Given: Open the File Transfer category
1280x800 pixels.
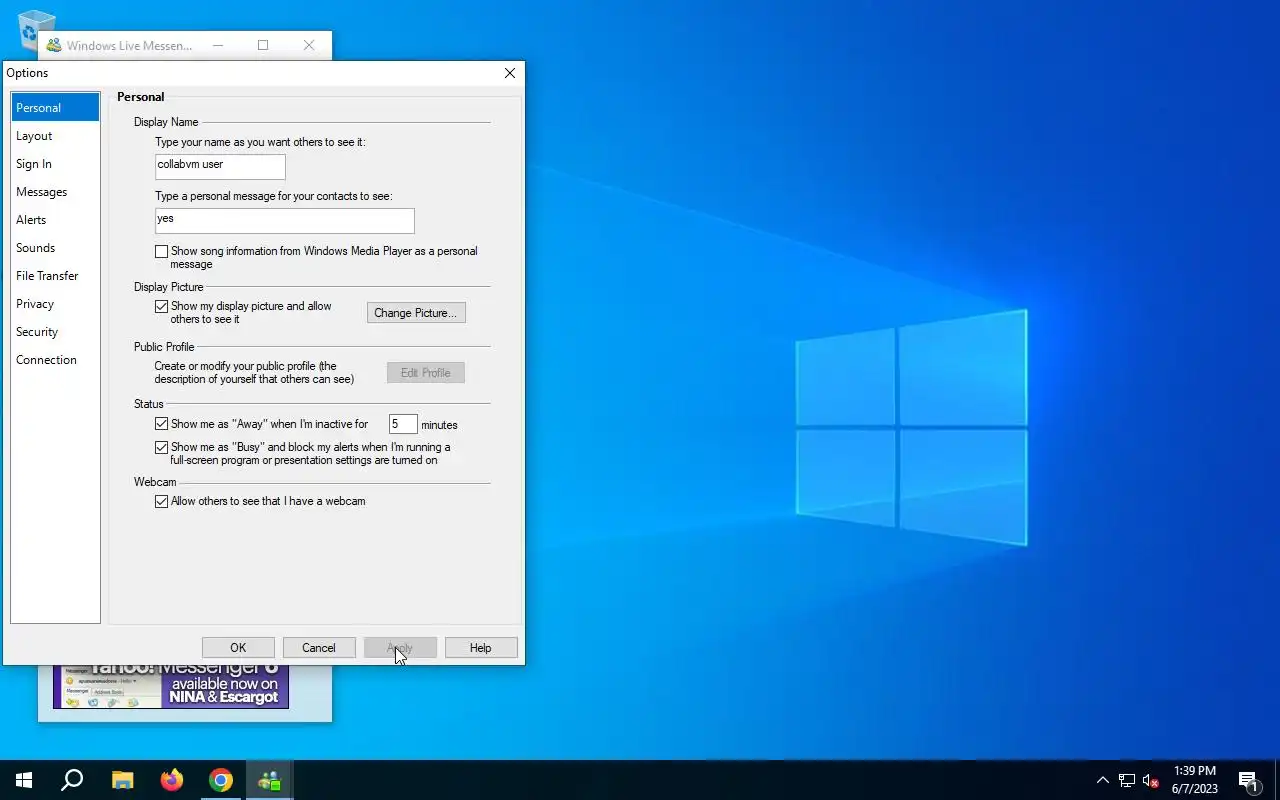Looking at the screenshot, I should [55, 276].
